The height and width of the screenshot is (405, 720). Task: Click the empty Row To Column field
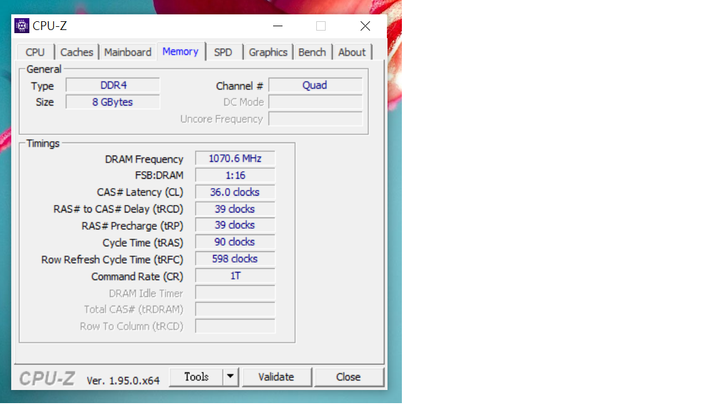click(235, 326)
